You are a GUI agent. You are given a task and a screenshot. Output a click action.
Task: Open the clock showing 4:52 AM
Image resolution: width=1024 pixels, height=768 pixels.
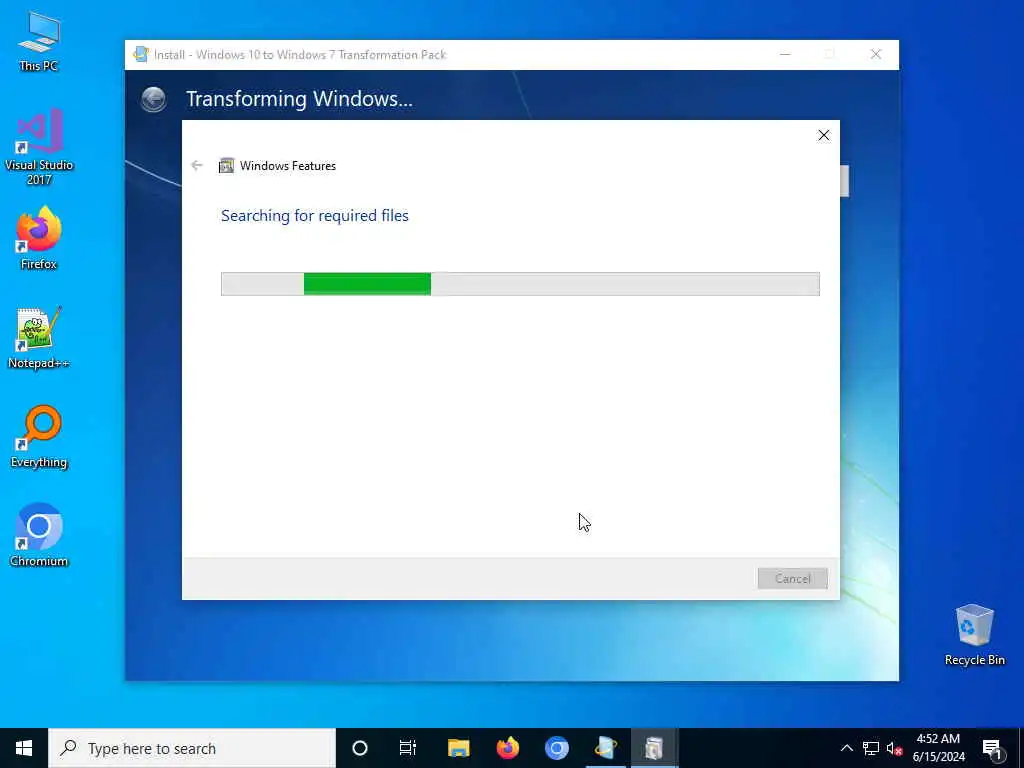pos(938,748)
